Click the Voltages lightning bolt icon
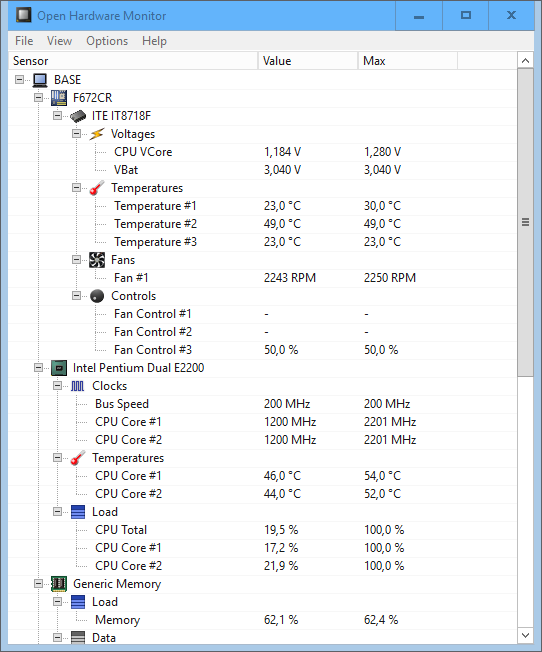Viewport: 542px width, 652px height. [97, 134]
